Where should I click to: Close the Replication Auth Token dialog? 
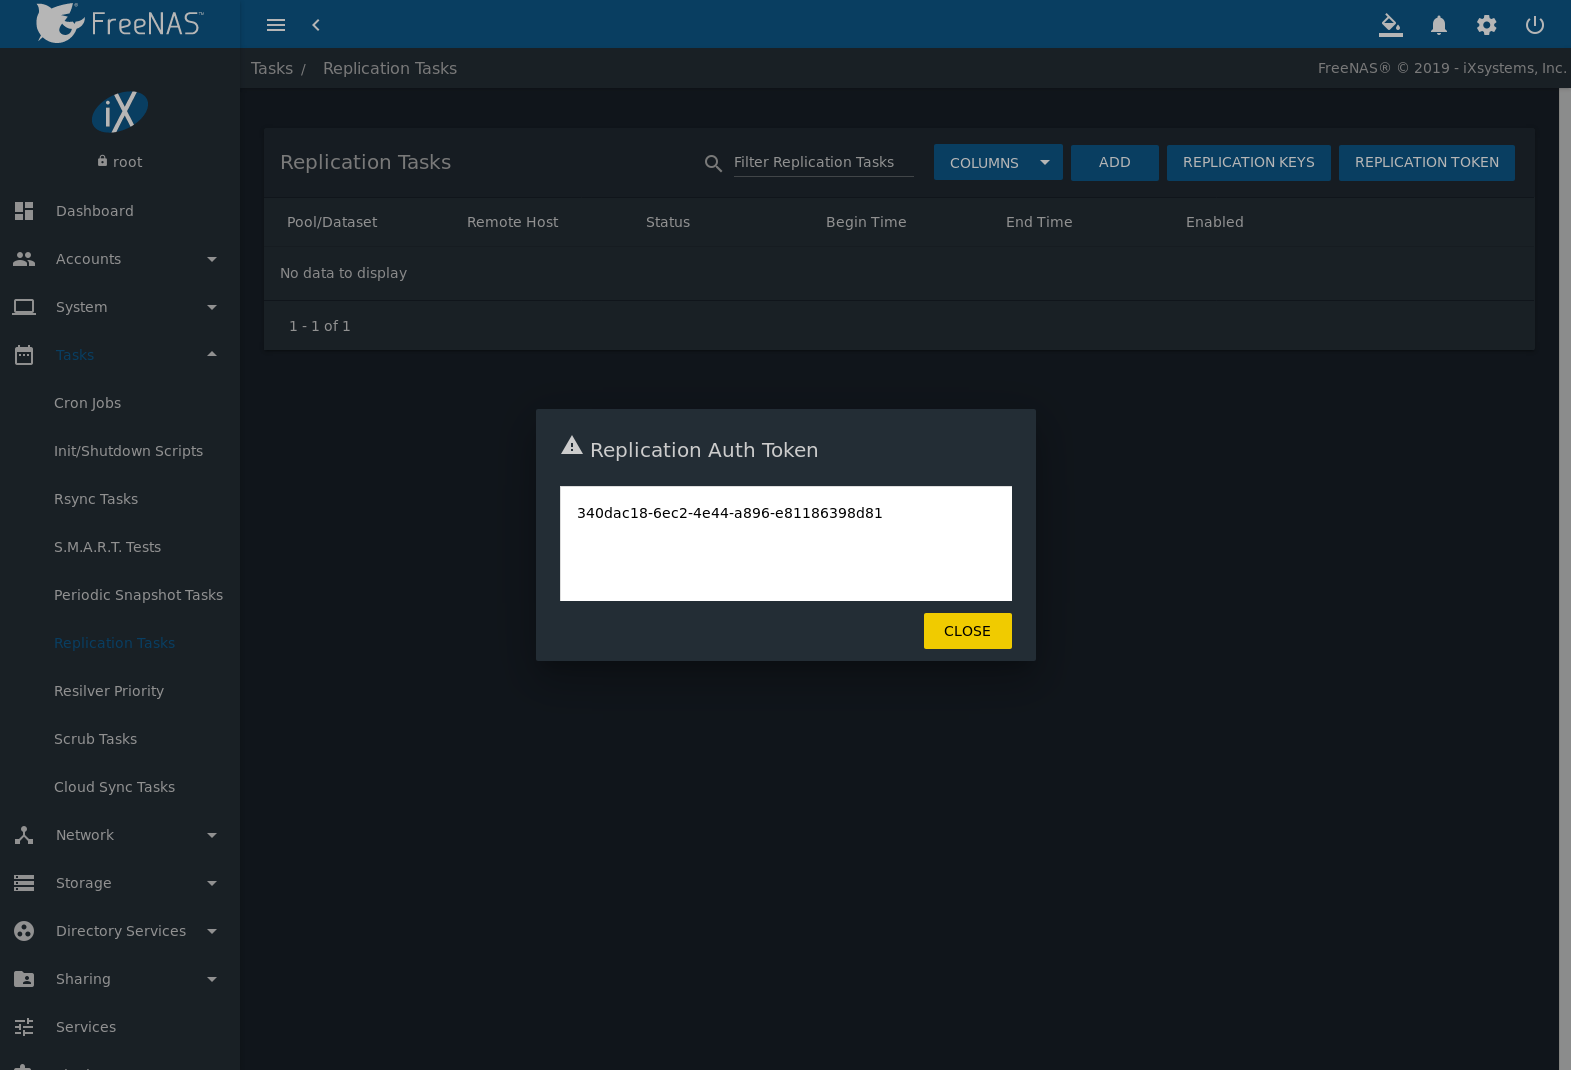967,631
